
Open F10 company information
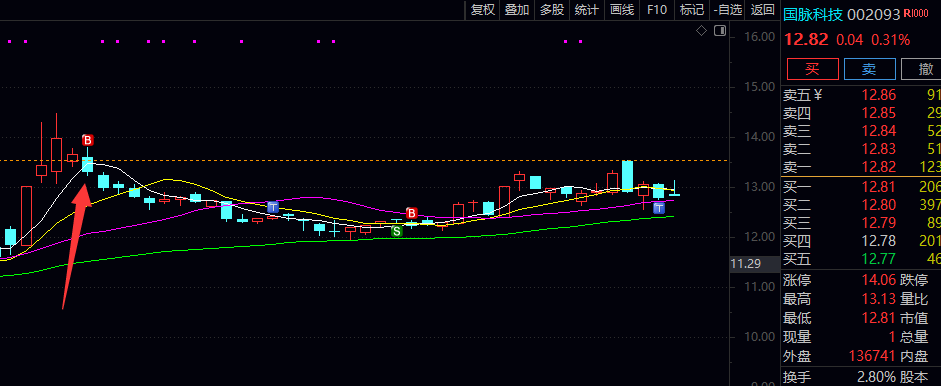tap(657, 9)
